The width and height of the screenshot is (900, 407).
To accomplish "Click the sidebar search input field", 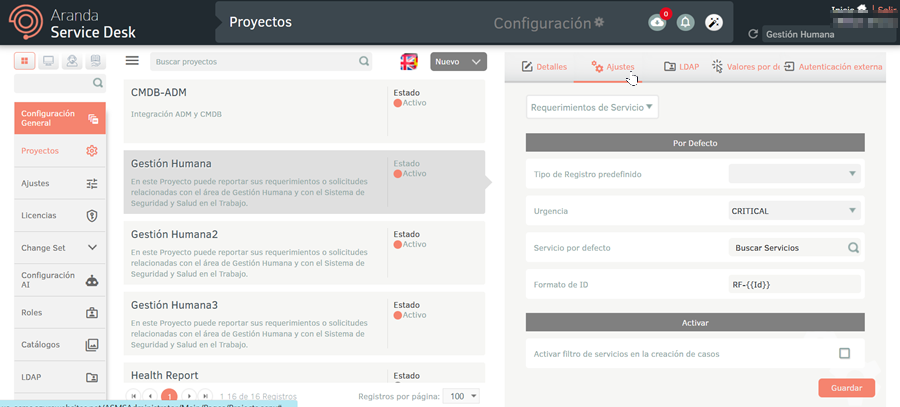I will (60, 83).
